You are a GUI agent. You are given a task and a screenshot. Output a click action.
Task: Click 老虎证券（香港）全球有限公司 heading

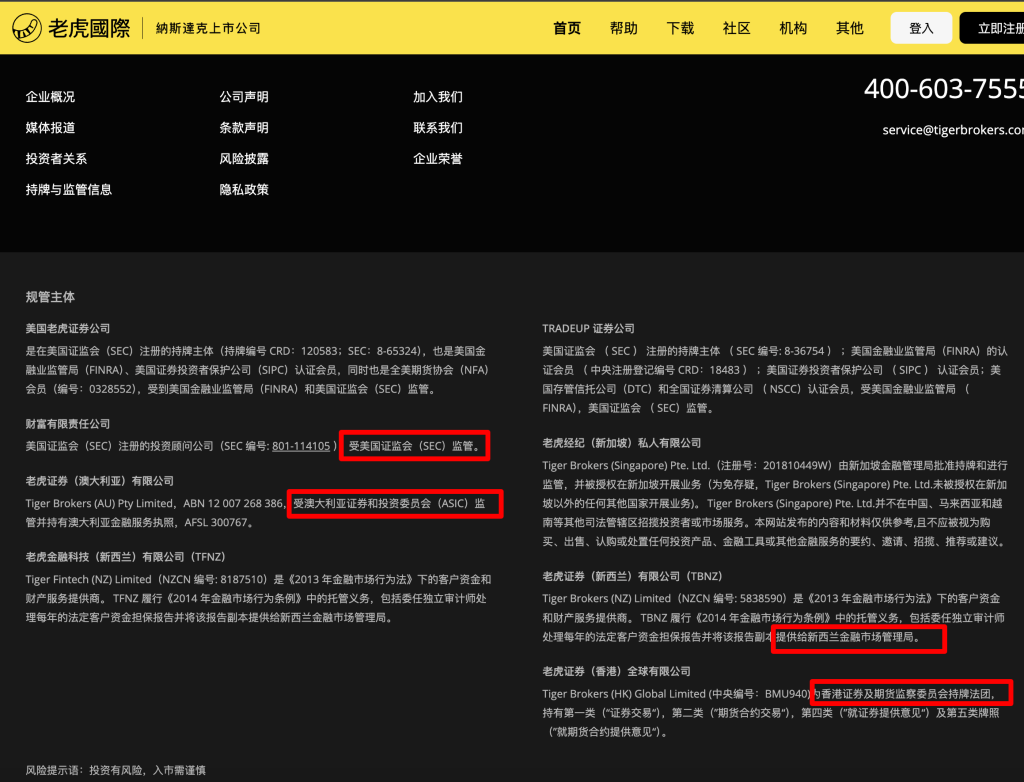tap(616, 672)
